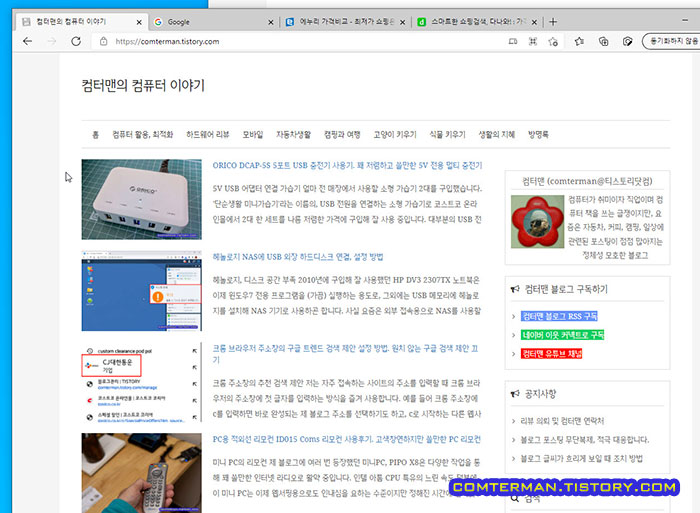Open the remote control photo thumbnail
Image resolution: width=700 pixels, height=513 pixels.
tap(142, 473)
